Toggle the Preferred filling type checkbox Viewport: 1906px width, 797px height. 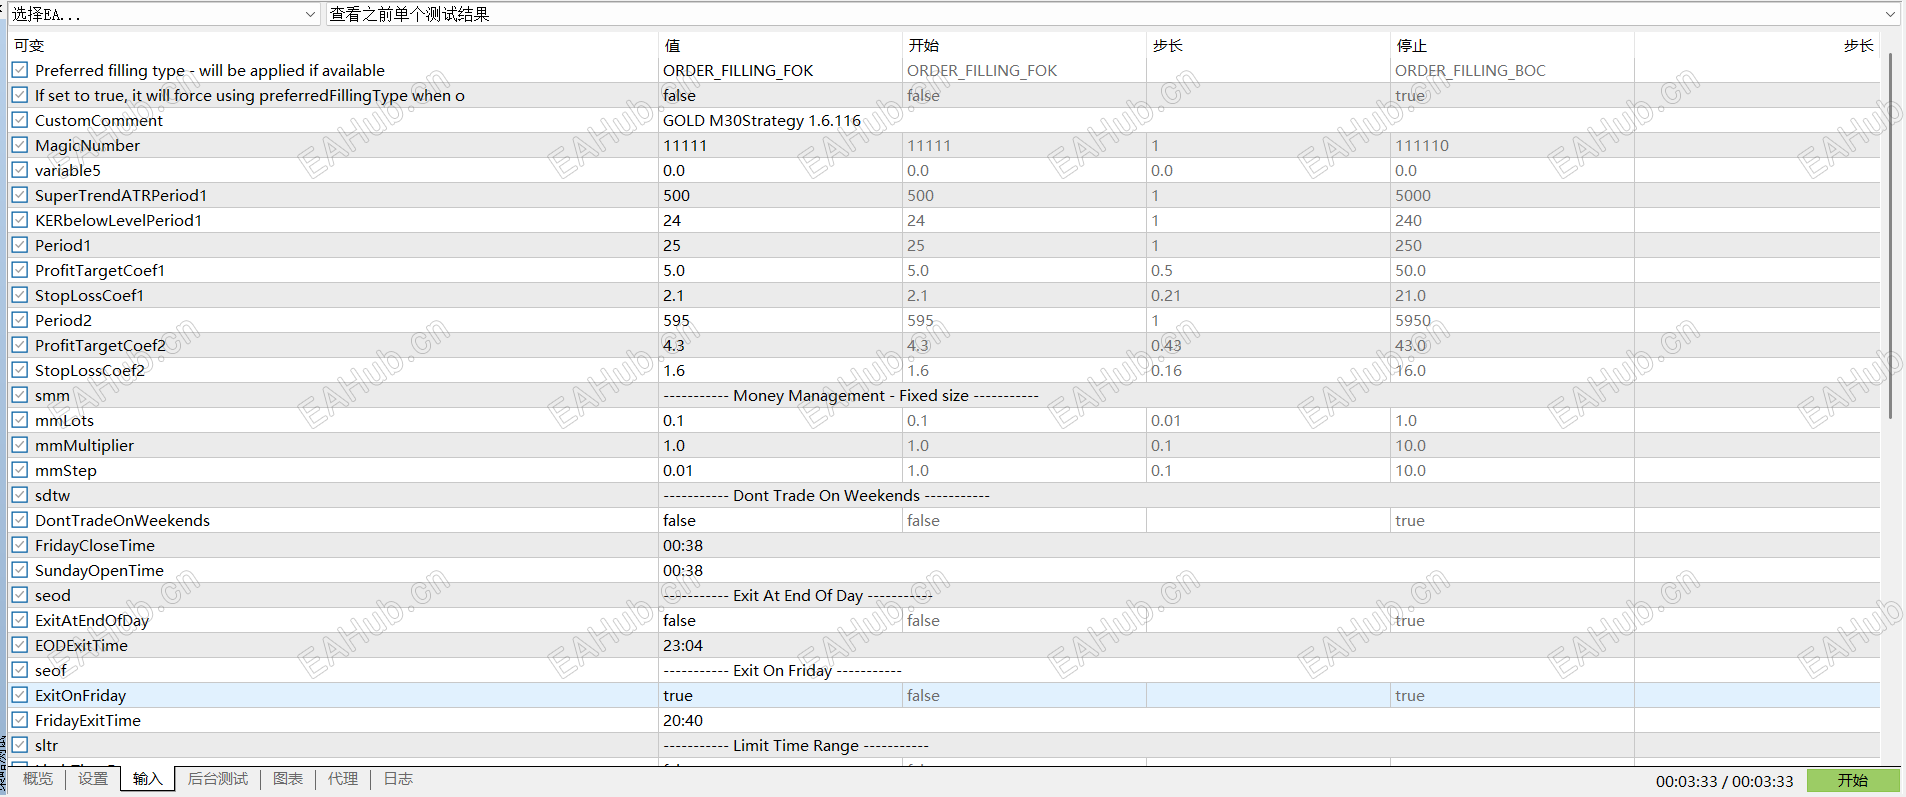coord(20,70)
